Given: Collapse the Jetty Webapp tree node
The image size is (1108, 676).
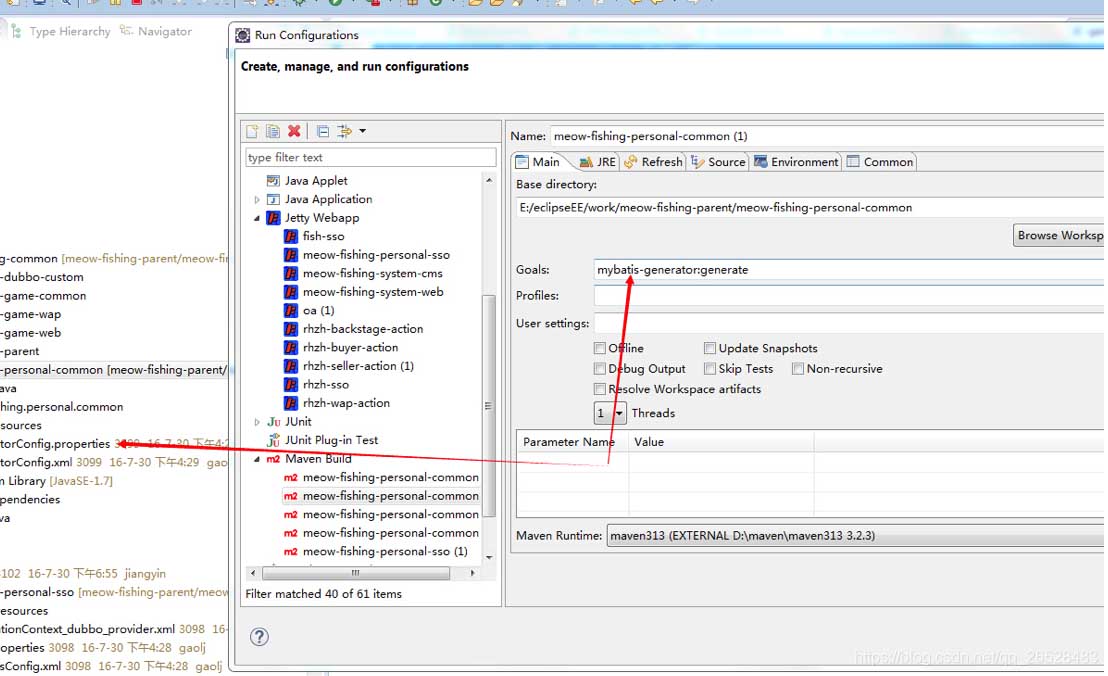Looking at the screenshot, I should 257,218.
